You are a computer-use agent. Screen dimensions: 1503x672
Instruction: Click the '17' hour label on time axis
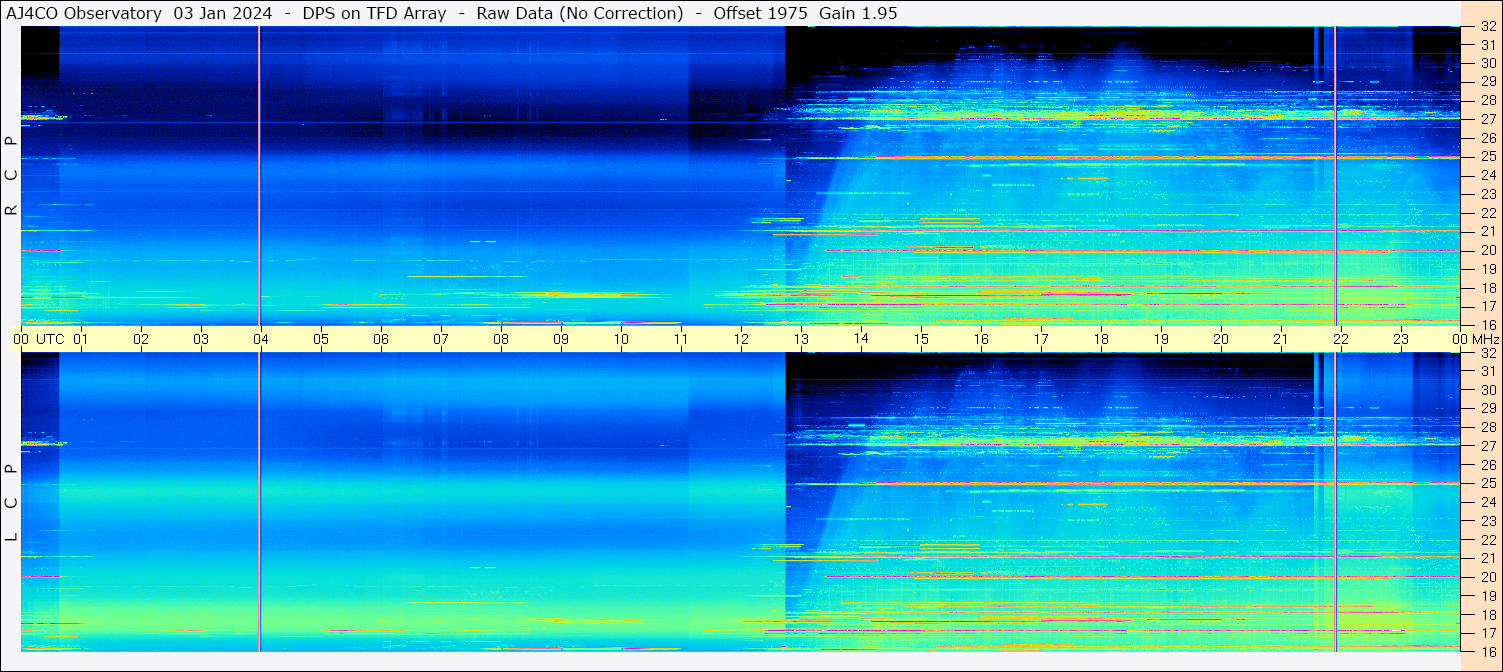click(1041, 339)
